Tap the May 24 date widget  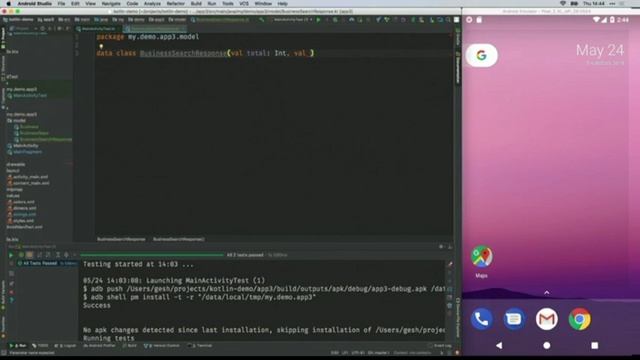600,50
